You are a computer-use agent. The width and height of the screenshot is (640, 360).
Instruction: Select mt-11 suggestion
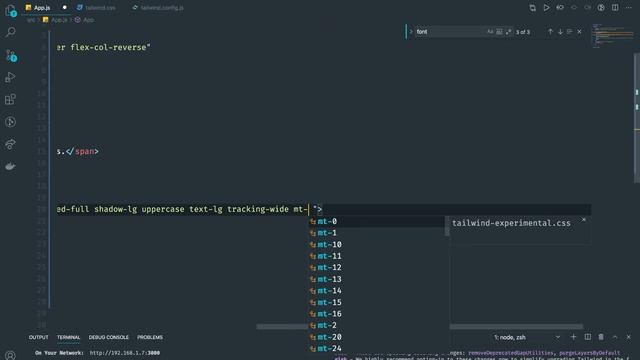(377, 256)
